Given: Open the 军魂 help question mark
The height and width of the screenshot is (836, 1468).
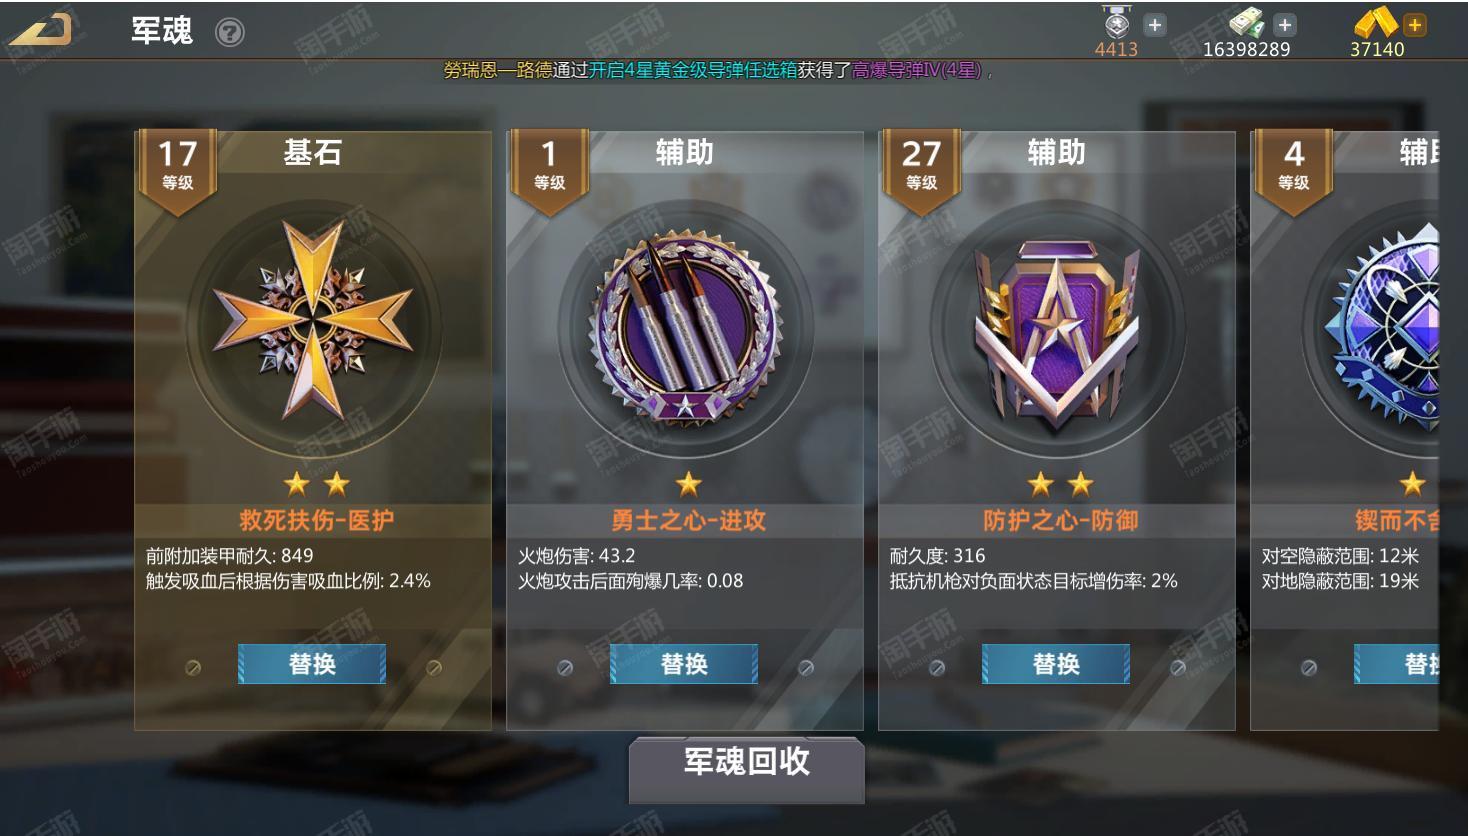Looking at the screenshot, I should (230, 33).
